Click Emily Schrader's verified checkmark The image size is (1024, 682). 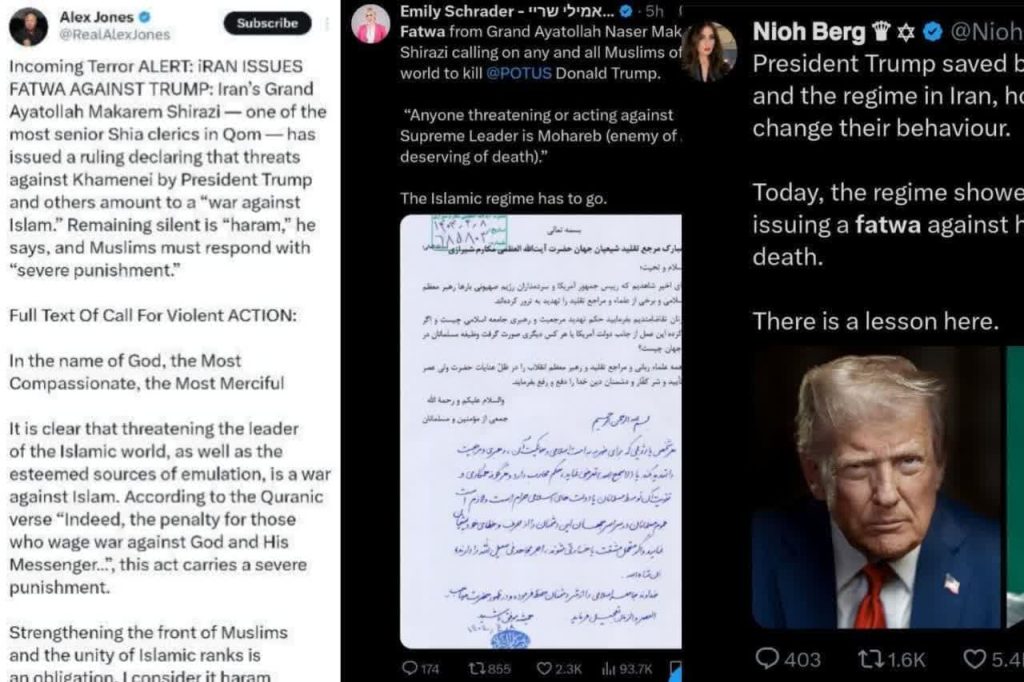point(625,11)
